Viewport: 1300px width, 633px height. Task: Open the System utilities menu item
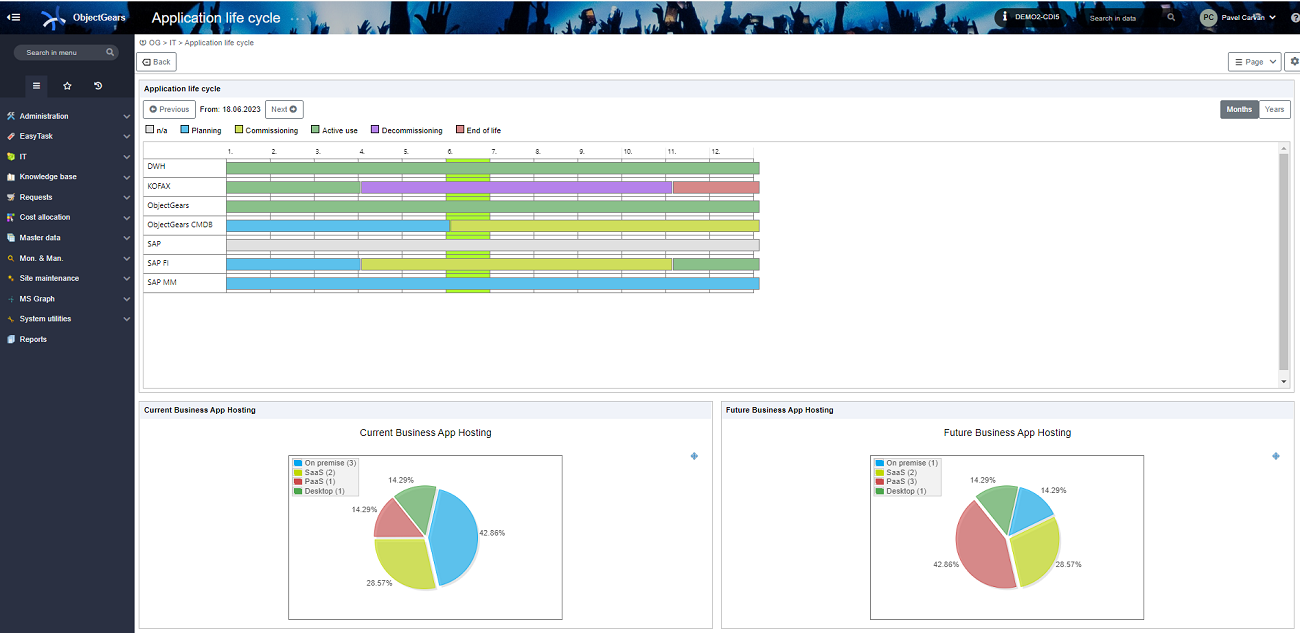(46, 319)
